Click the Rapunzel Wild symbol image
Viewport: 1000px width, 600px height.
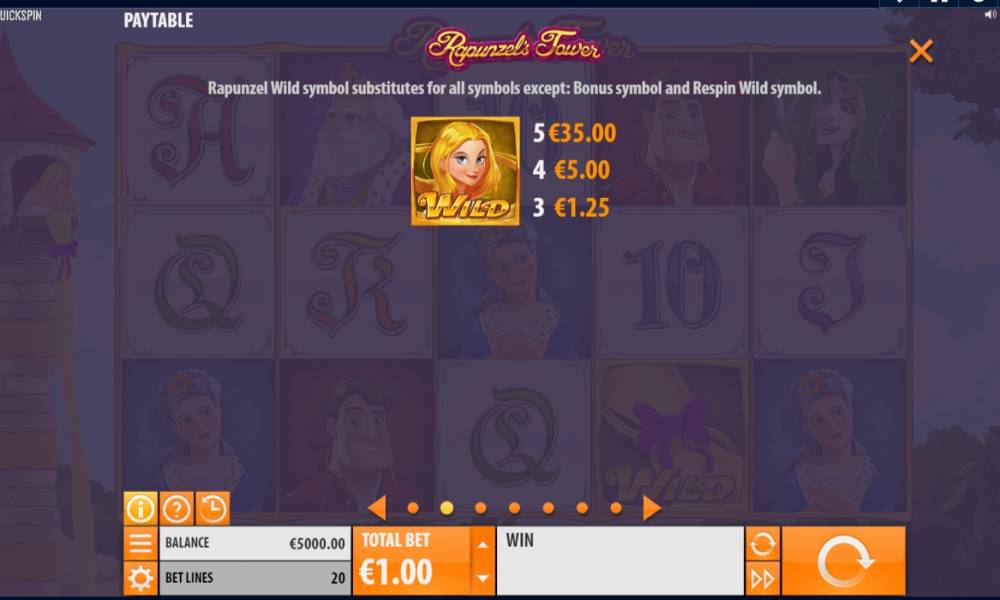(x=465, y=171)
